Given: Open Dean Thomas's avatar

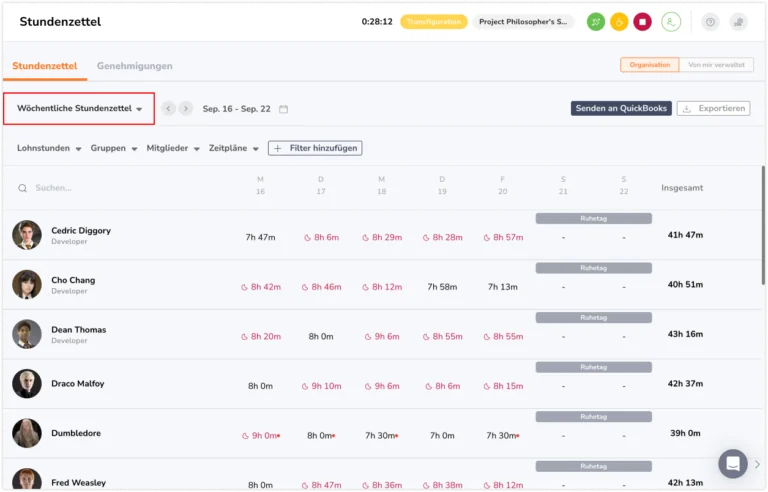Looking at the screenshot, I should [26, 334].
